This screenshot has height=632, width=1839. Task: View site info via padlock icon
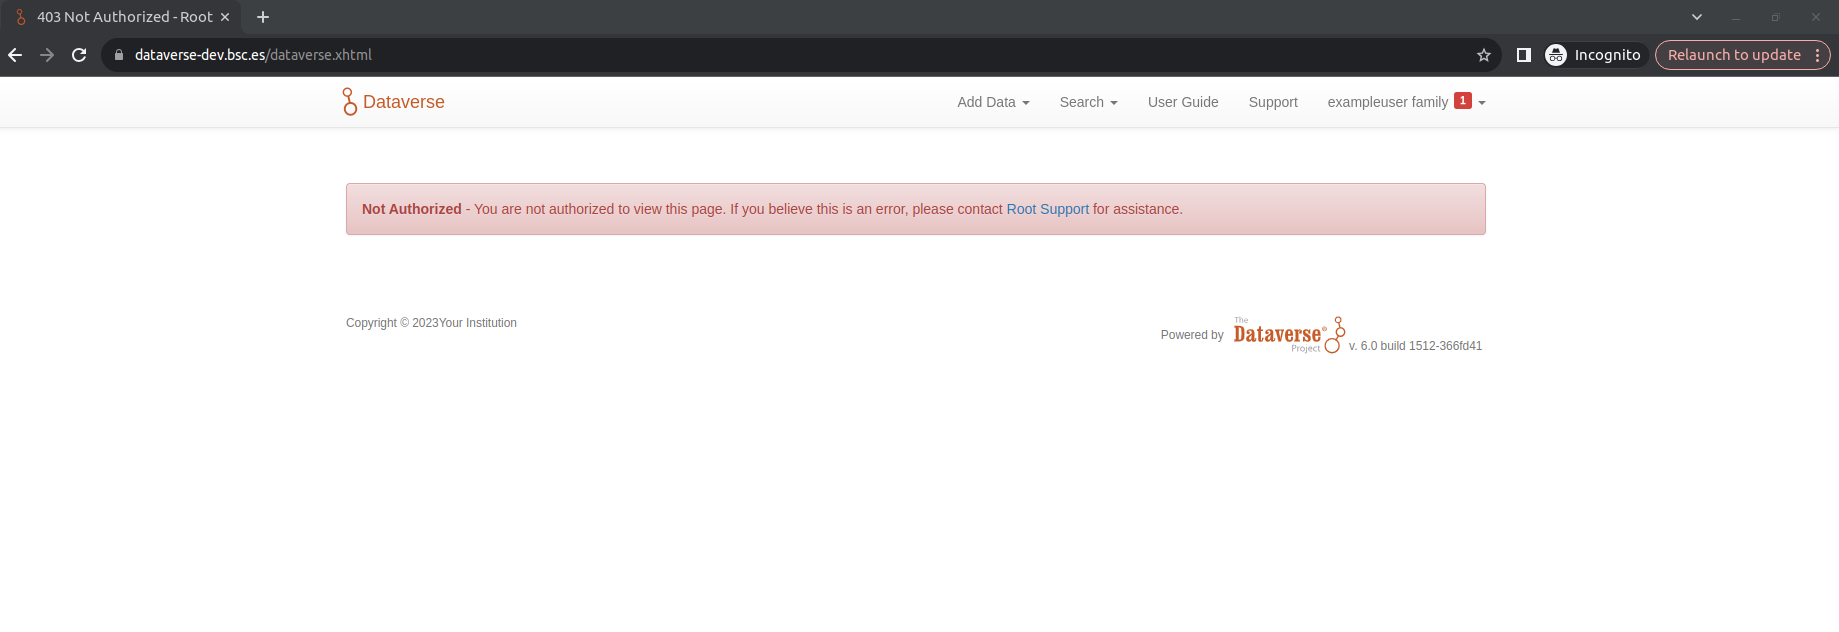click(x=119, y=55)
